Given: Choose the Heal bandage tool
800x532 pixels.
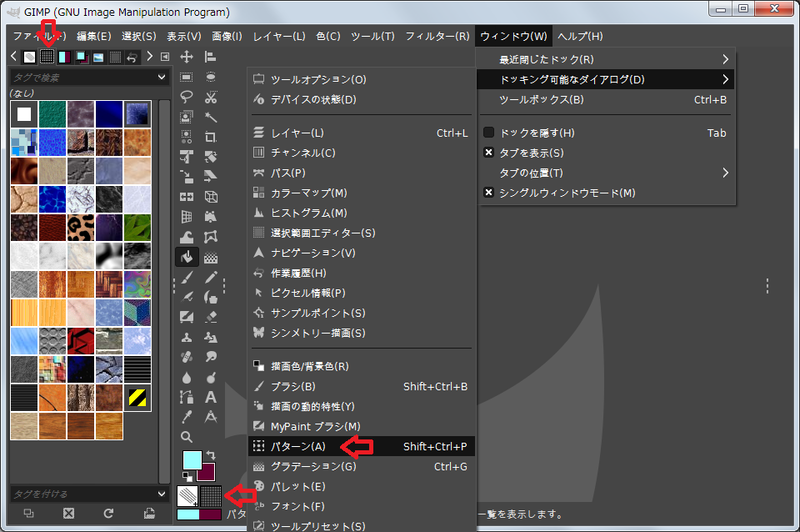Looking at the screenshot, I should (x=186, y=357).
